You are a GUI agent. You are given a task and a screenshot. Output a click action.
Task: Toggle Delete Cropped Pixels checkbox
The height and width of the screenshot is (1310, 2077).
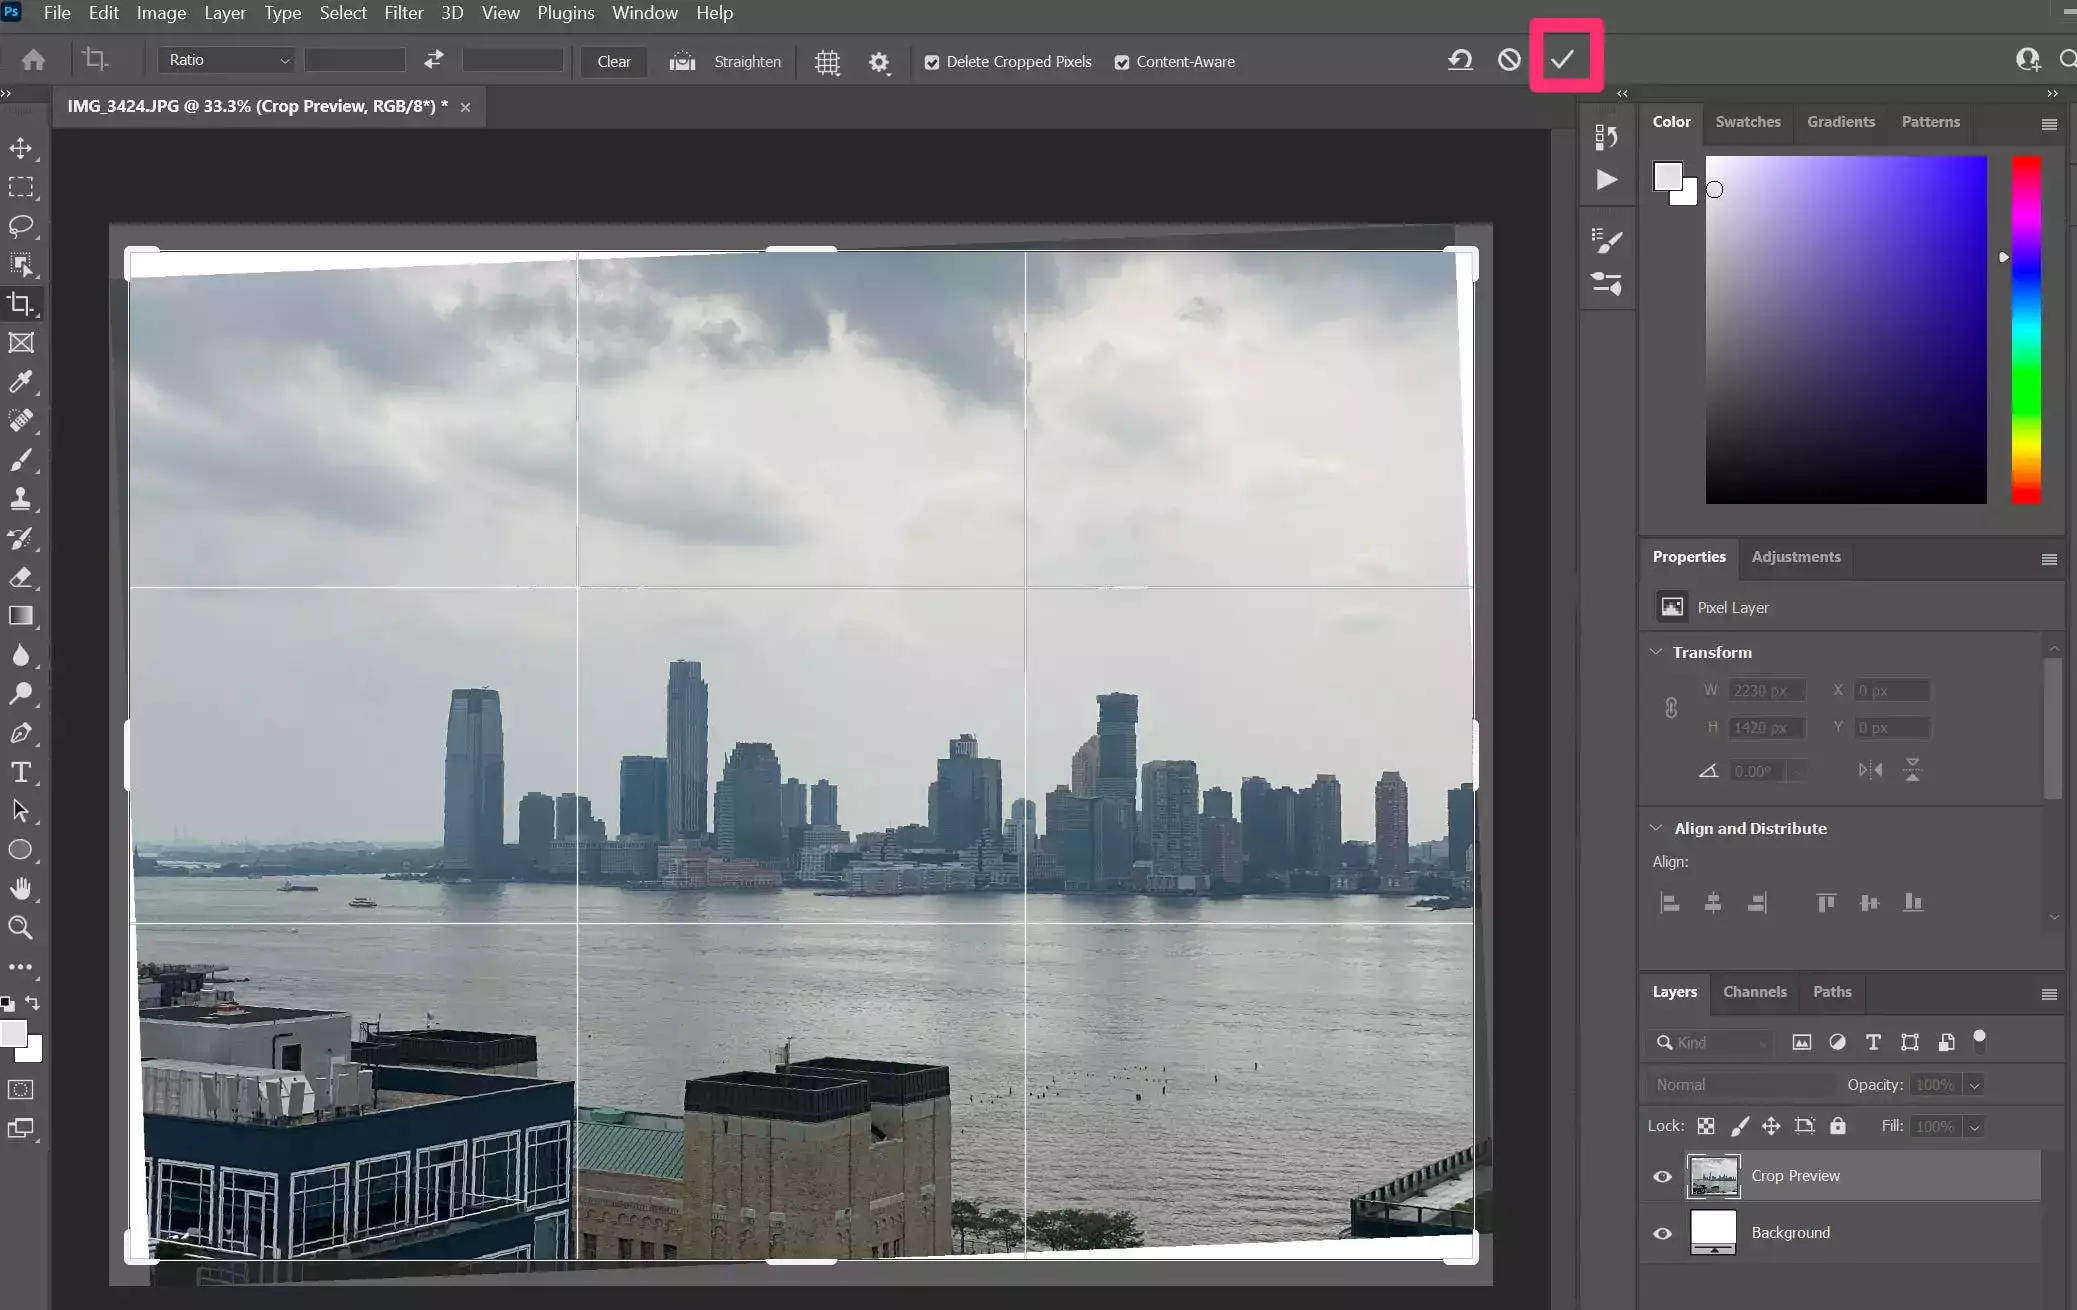932,62
